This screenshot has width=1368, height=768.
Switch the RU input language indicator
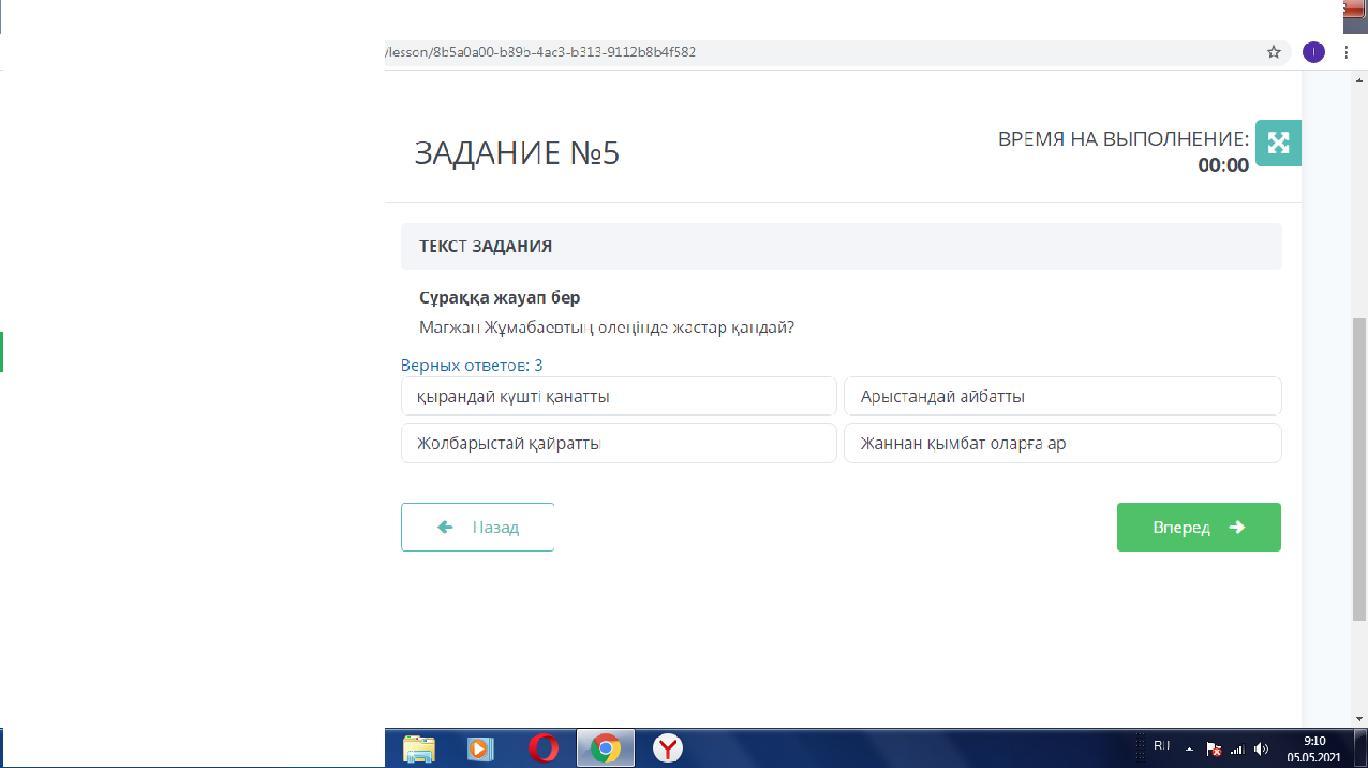[1162, 746]
